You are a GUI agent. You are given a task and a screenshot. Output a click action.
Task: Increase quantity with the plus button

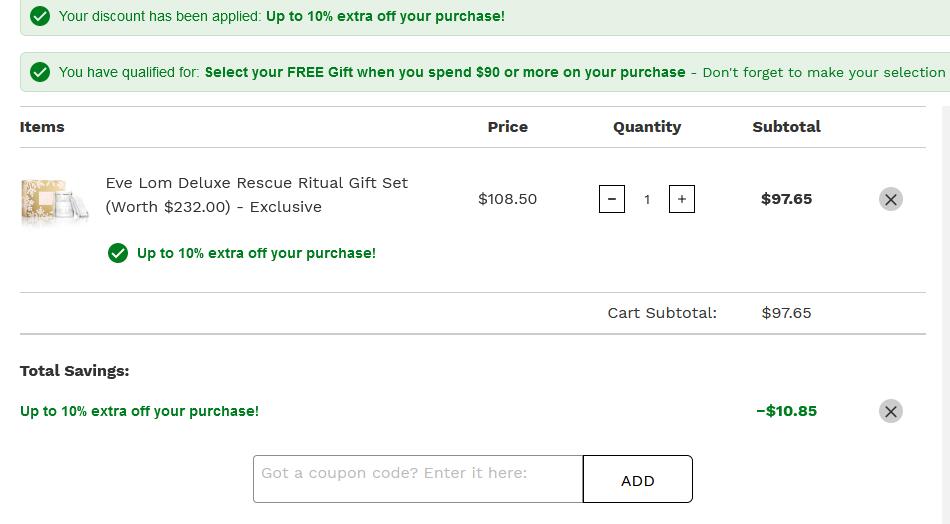682,199
